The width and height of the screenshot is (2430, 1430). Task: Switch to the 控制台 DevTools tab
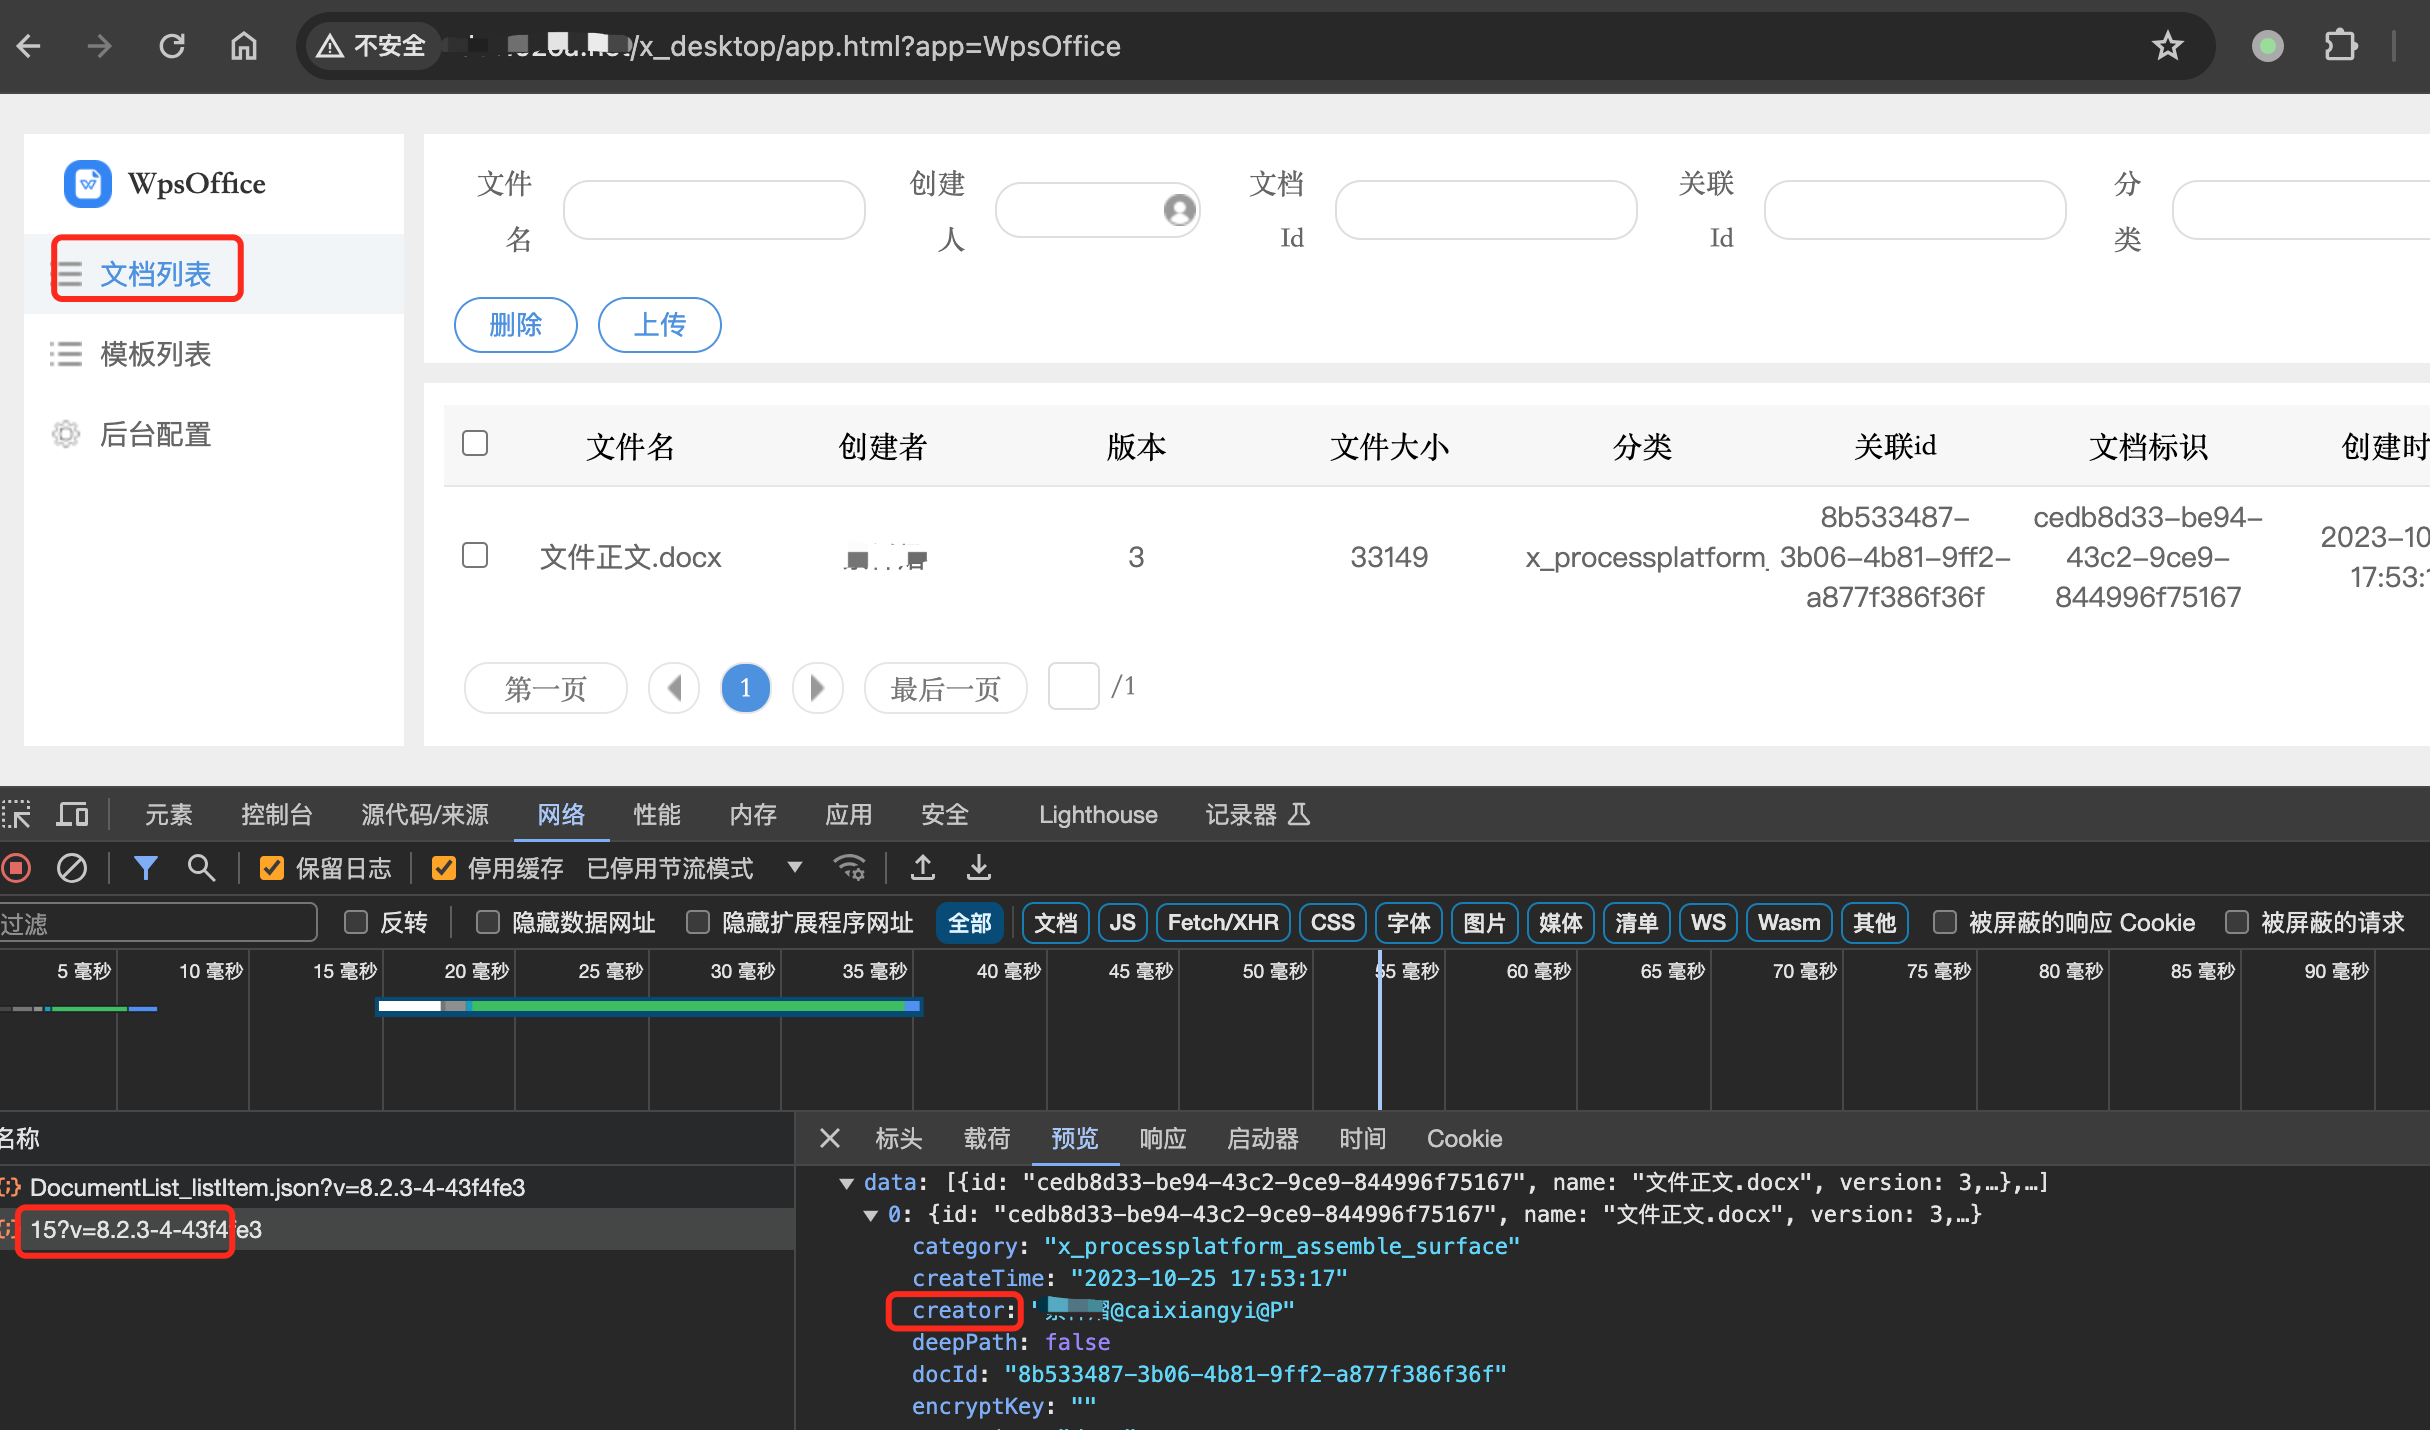[x=276, y=815]
